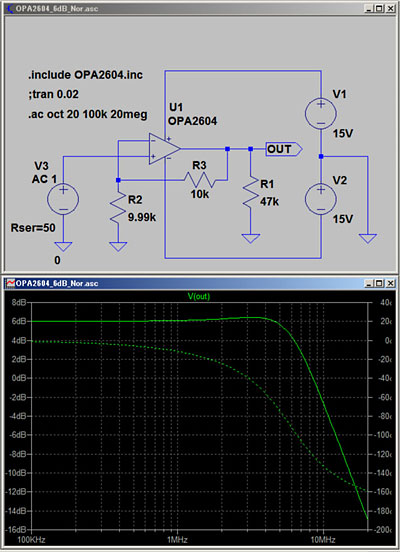Screen dimensions: 400x552
Task: Click the 100KHz frequency axis label
Action: [31, 540]
